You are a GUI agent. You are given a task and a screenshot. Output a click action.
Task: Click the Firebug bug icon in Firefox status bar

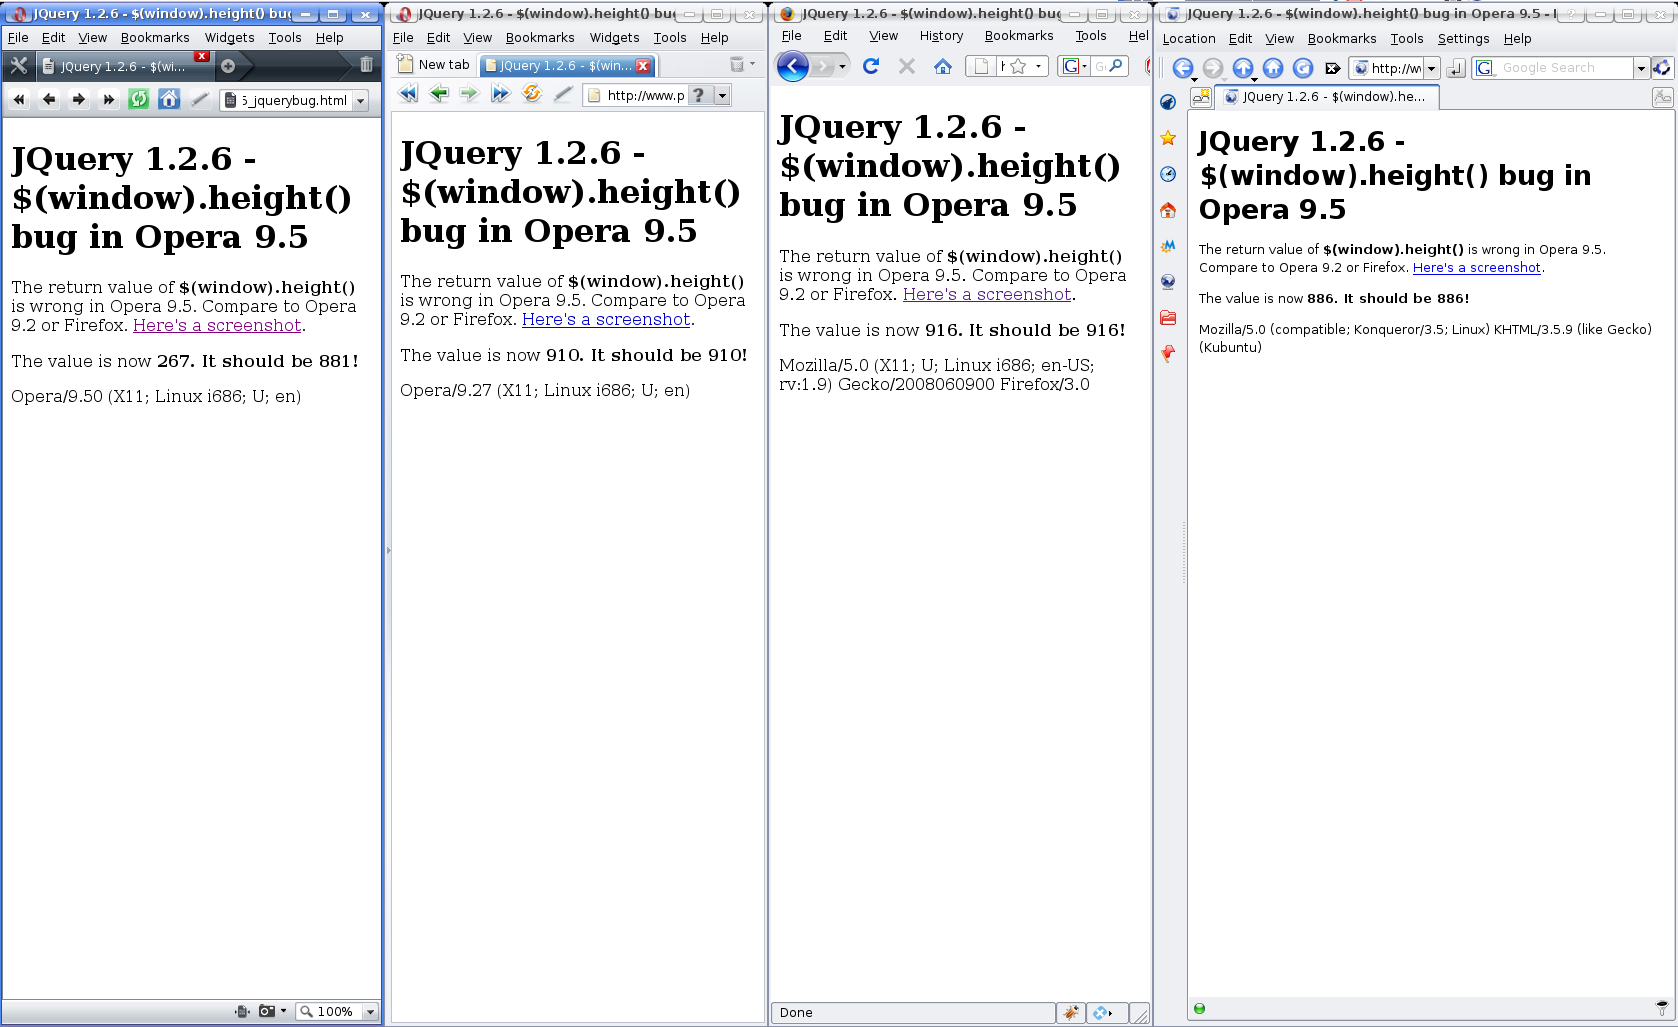[1070, 1013]
